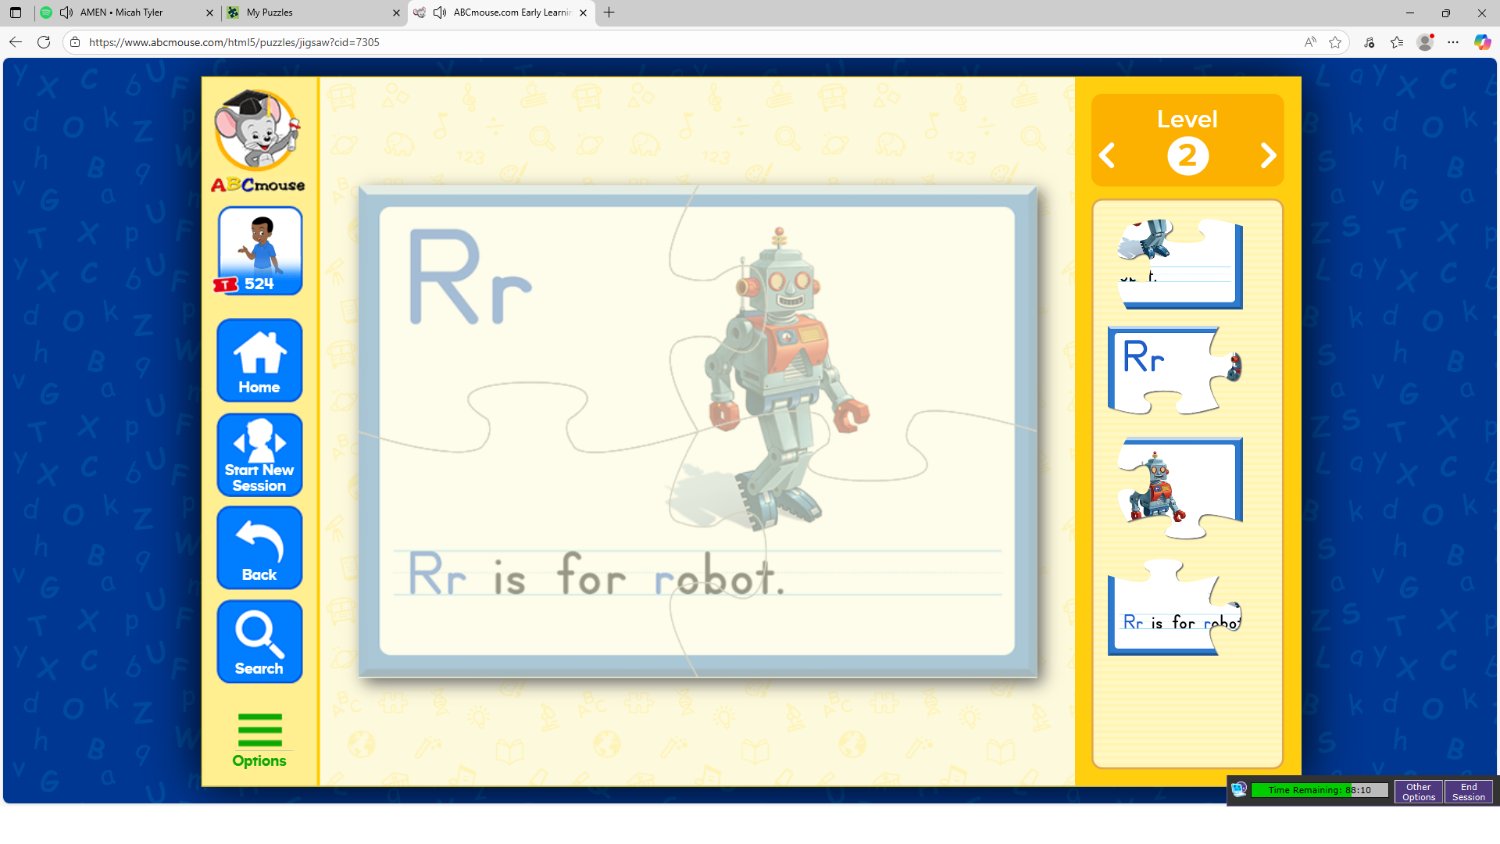
Task: Open browser extensions icon
Action: pyautogui.click(x=1369, y=42)
